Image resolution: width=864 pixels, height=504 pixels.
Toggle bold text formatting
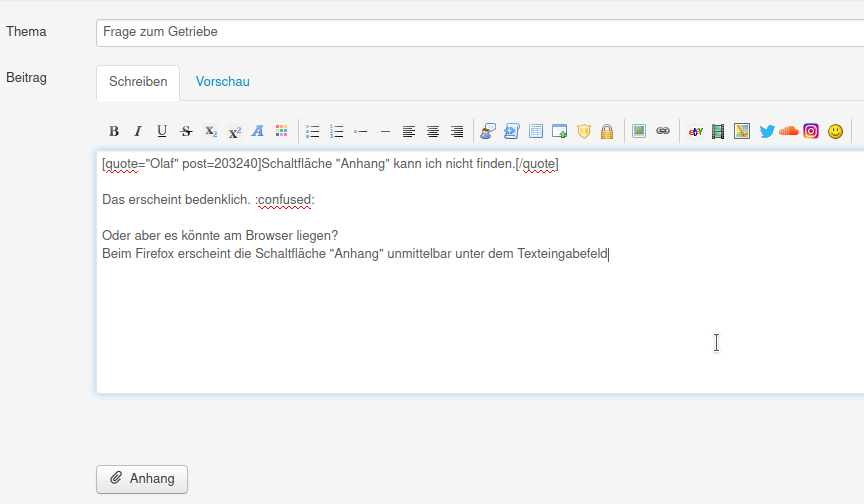pos(114,131)
